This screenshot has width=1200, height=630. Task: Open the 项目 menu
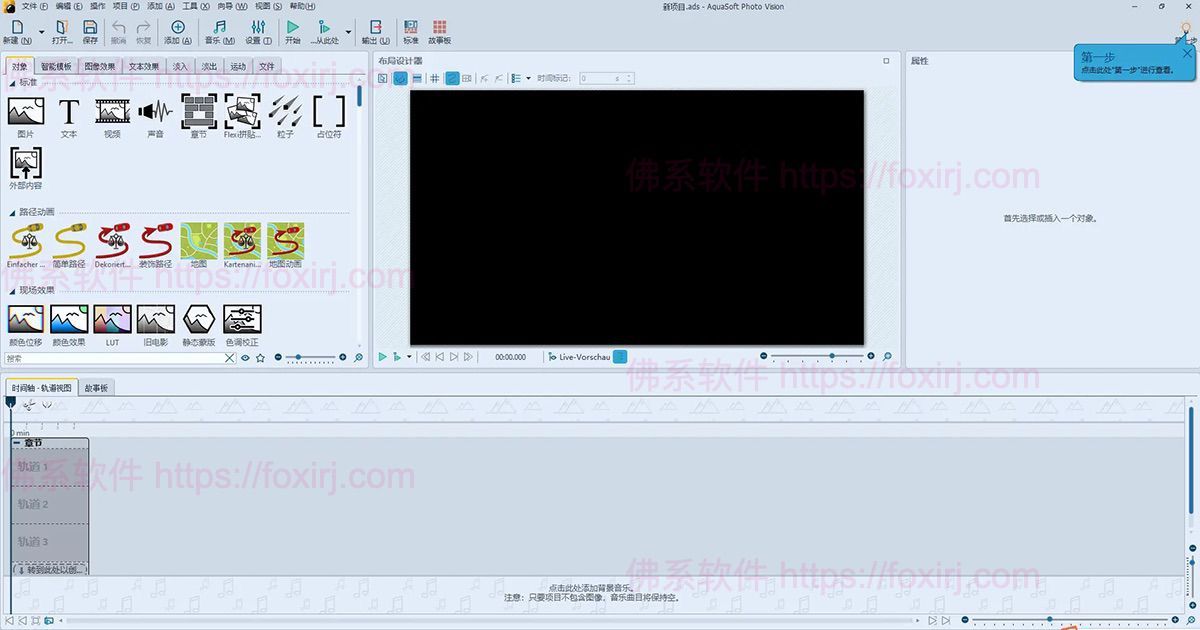click(128, 7)
